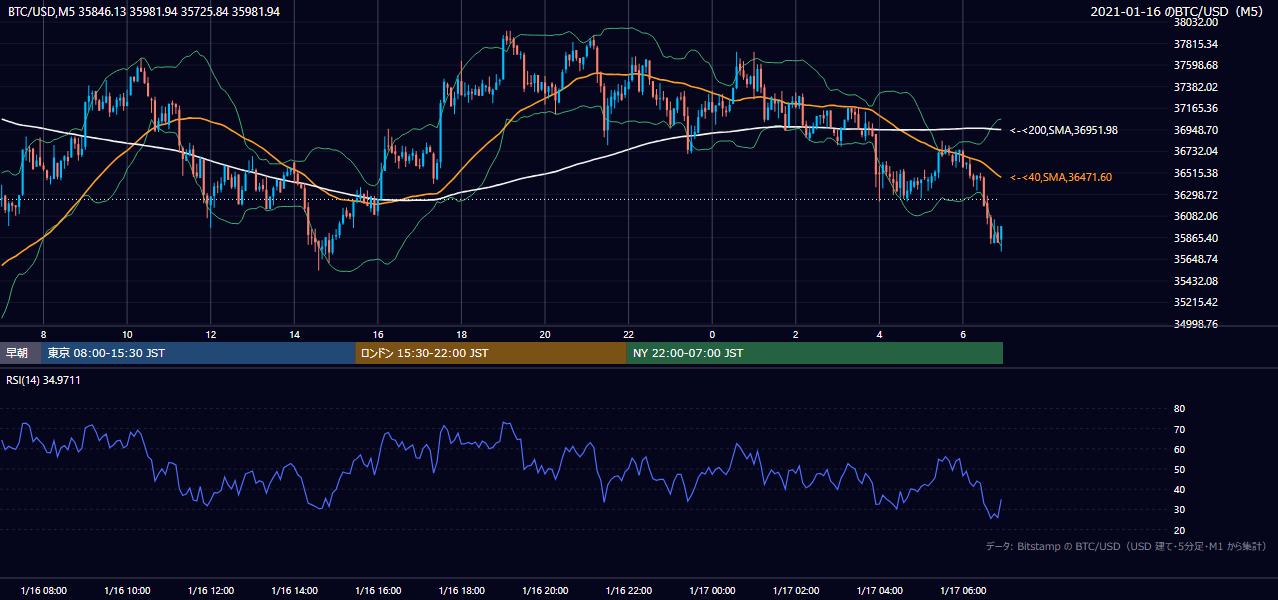Click price axis value 35865.40
1278x600 pixels.
[x=1196, y=238]
